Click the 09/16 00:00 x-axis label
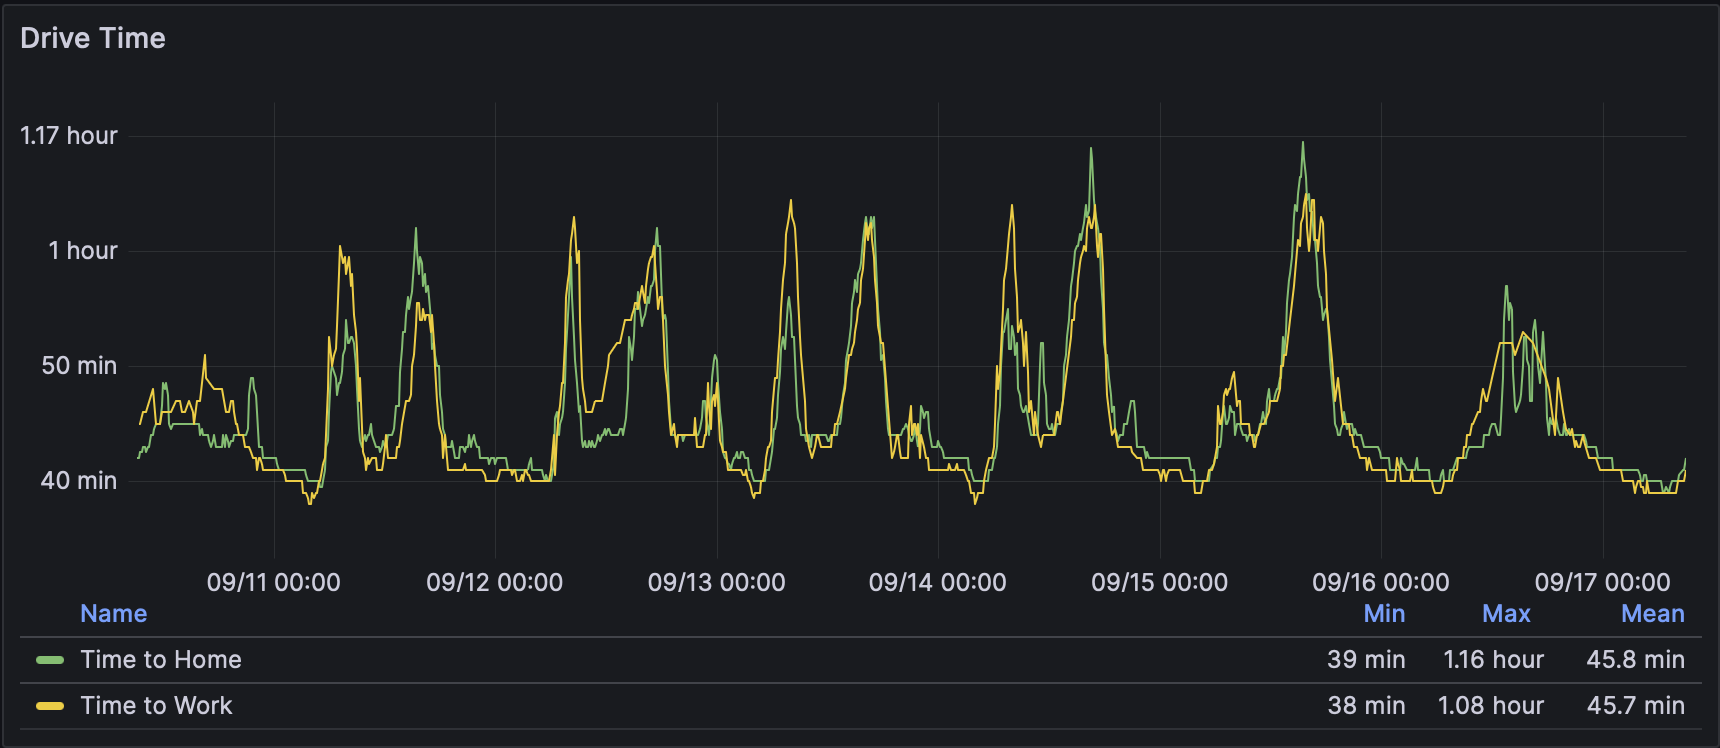Viewport: 1720px width, 748px height. pyautogui.click(x=1381, y=583)
